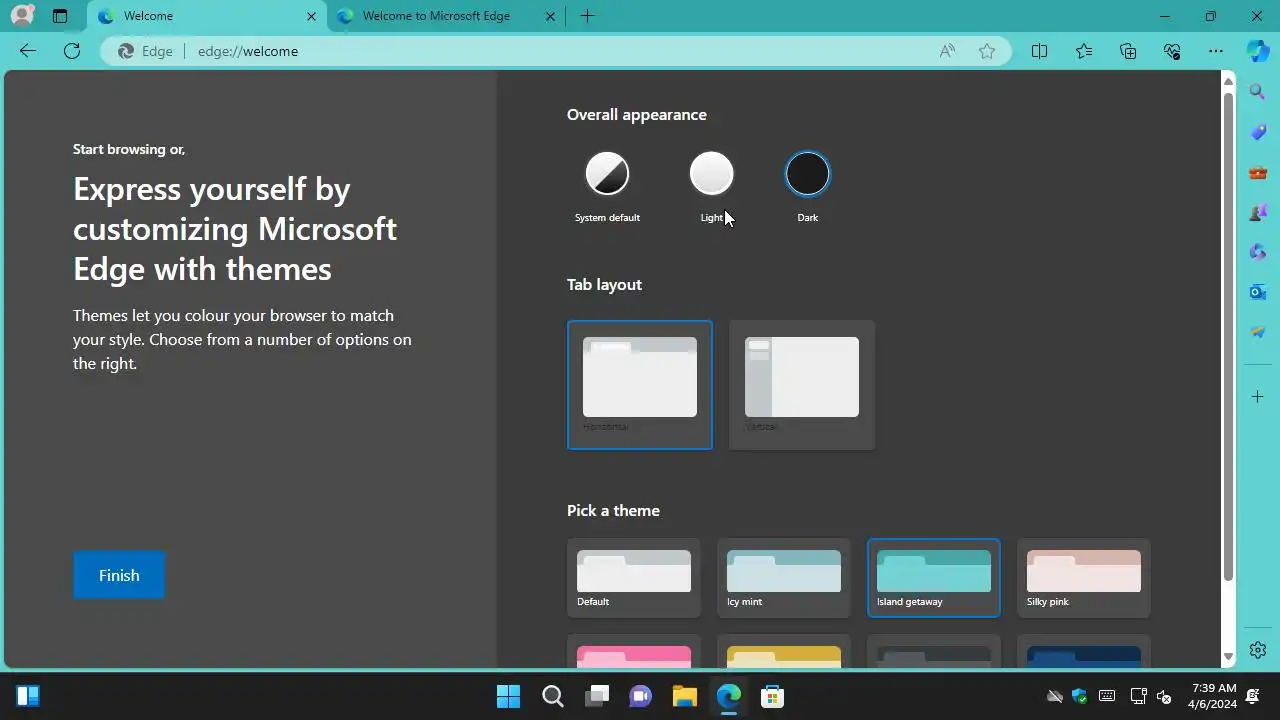Reload the page with refresh icon

[72, 51]
